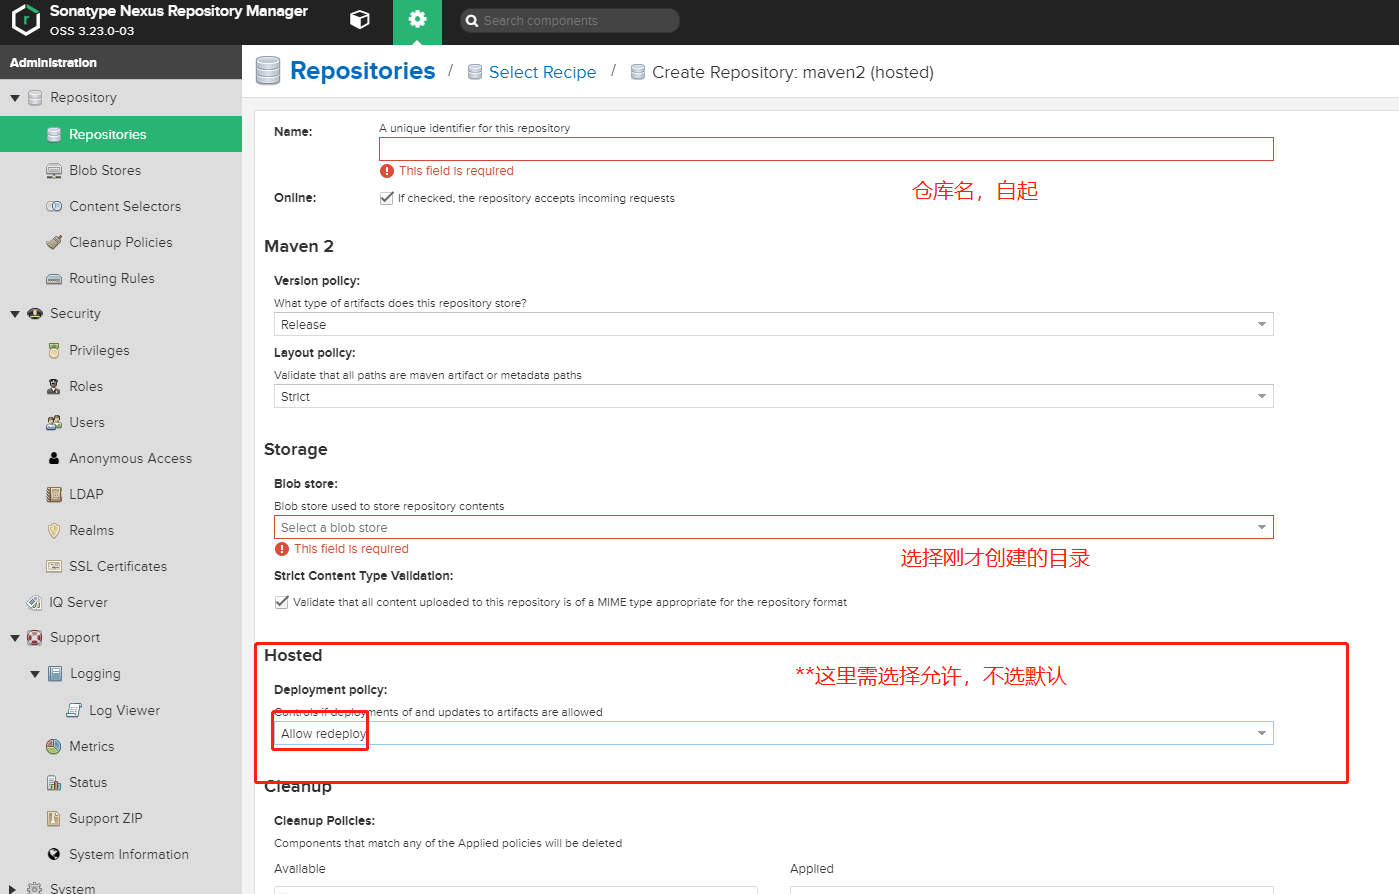Open the Administration gear icon

pyautogui.click(x=417, y=20)
